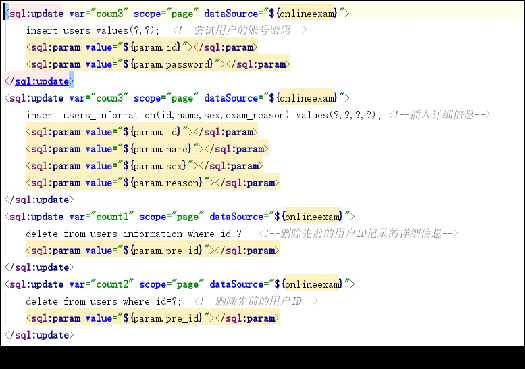This screenshot has height=369, width=525.
Task: Click the "insert users values(?,?);" statement
Action: point(92,31)
